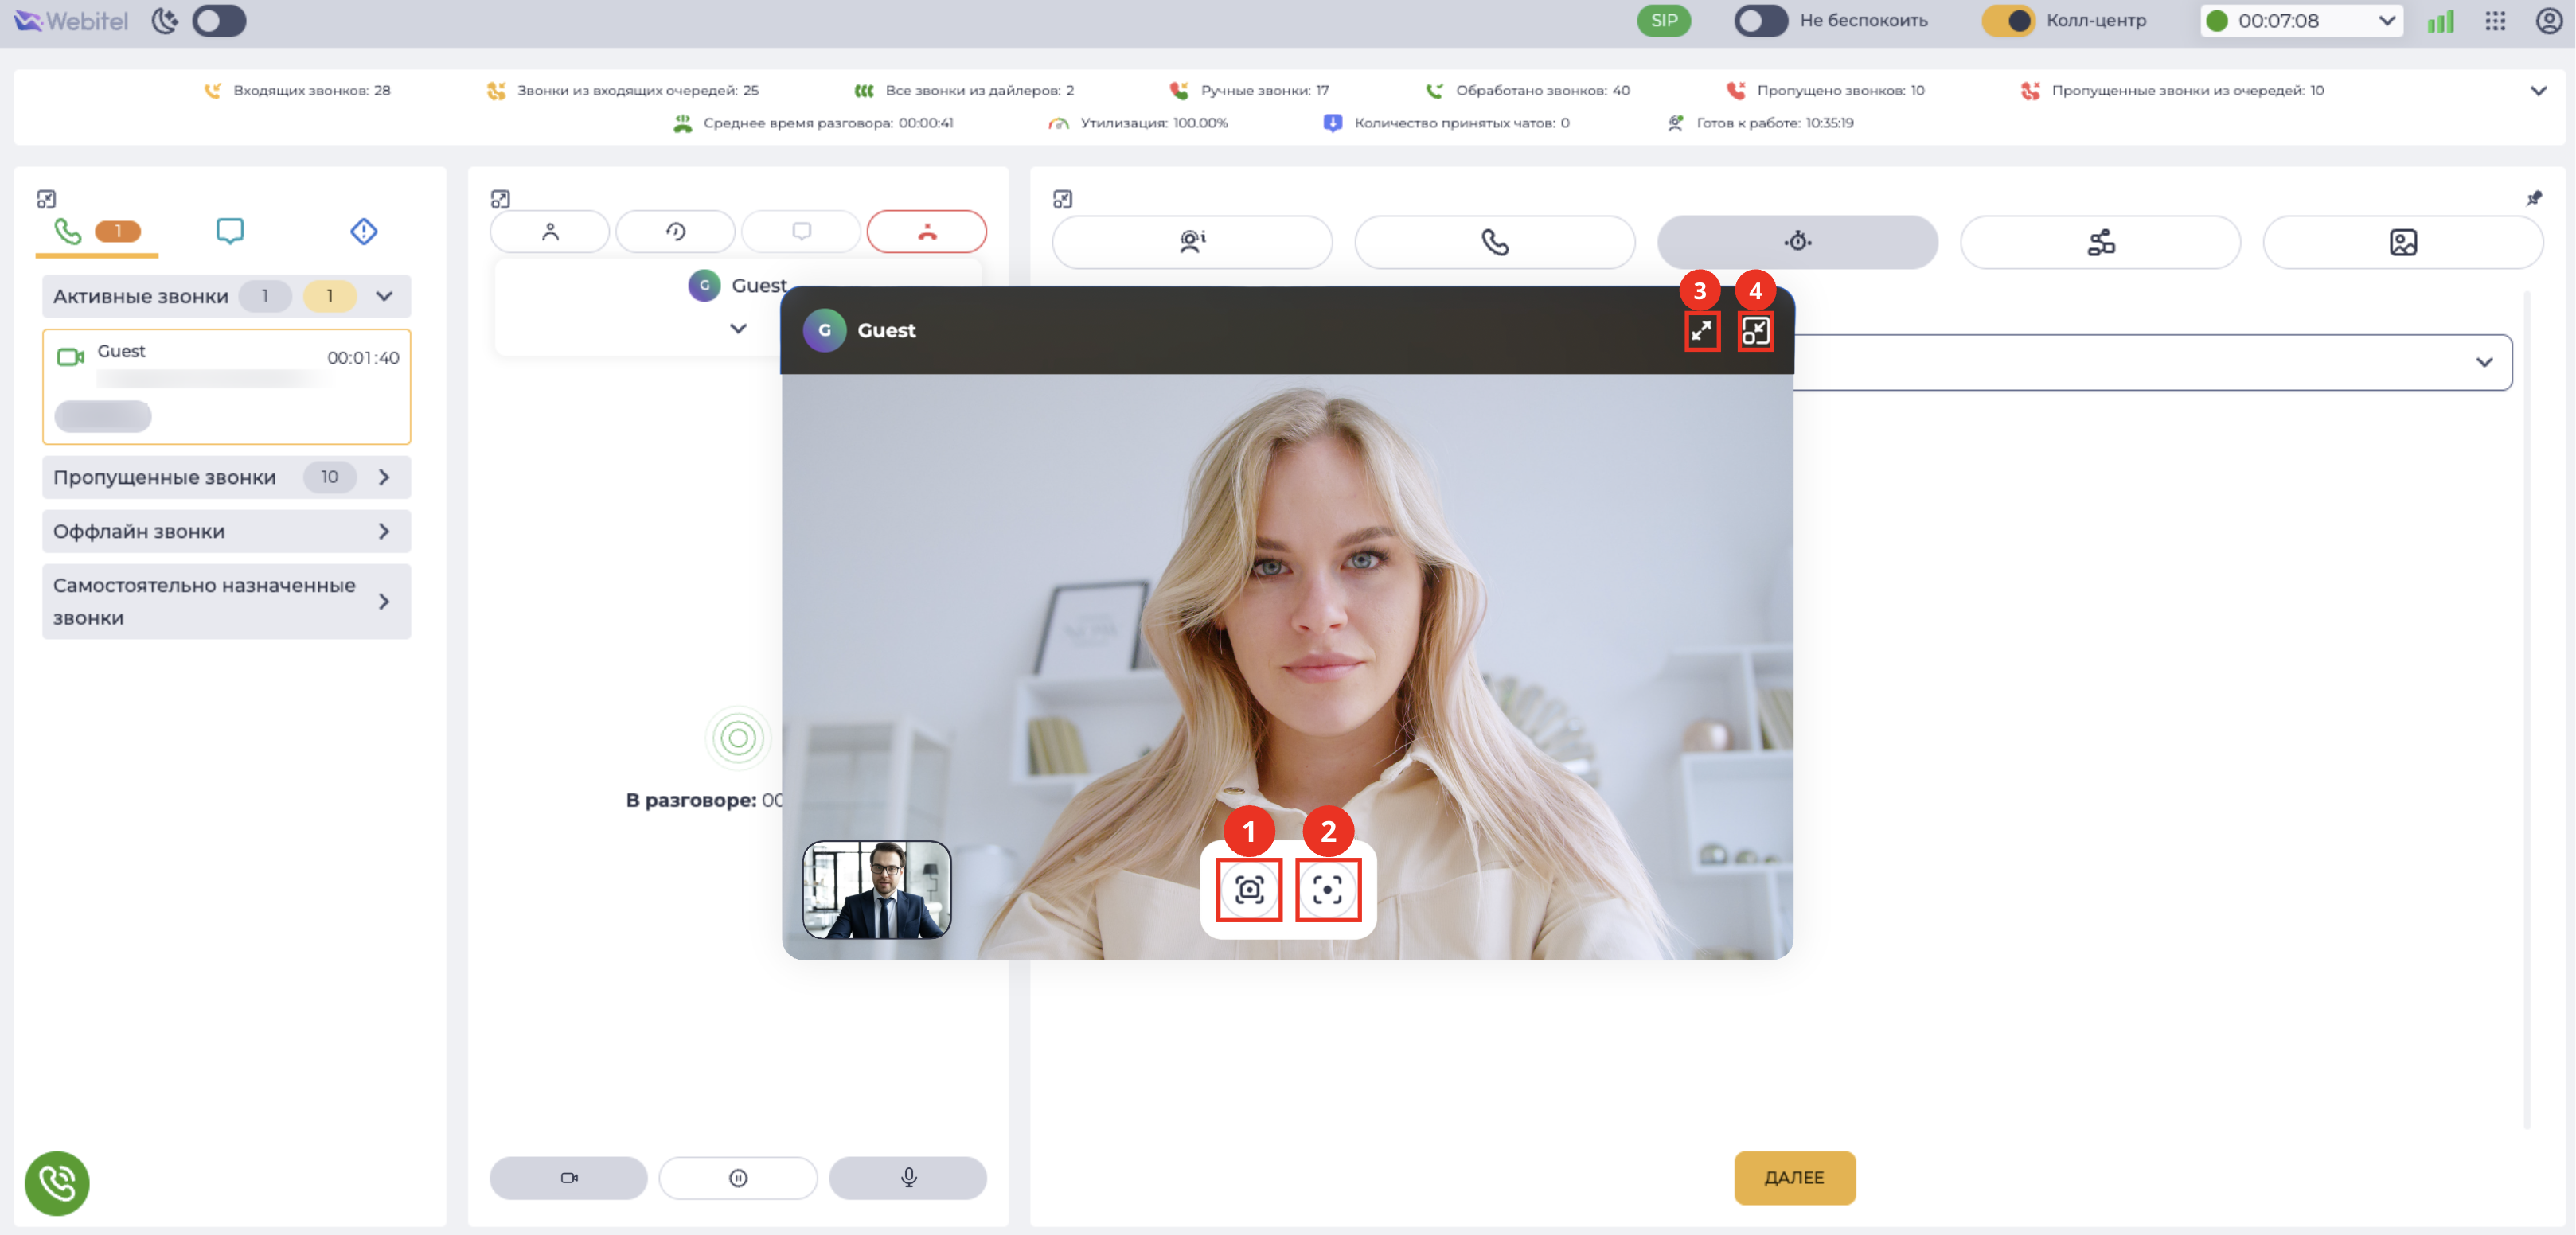The height and width of the screenshot is (1235, 2576).
Task: Minimize the Guest video window
Action: [x=1755, y=331]
